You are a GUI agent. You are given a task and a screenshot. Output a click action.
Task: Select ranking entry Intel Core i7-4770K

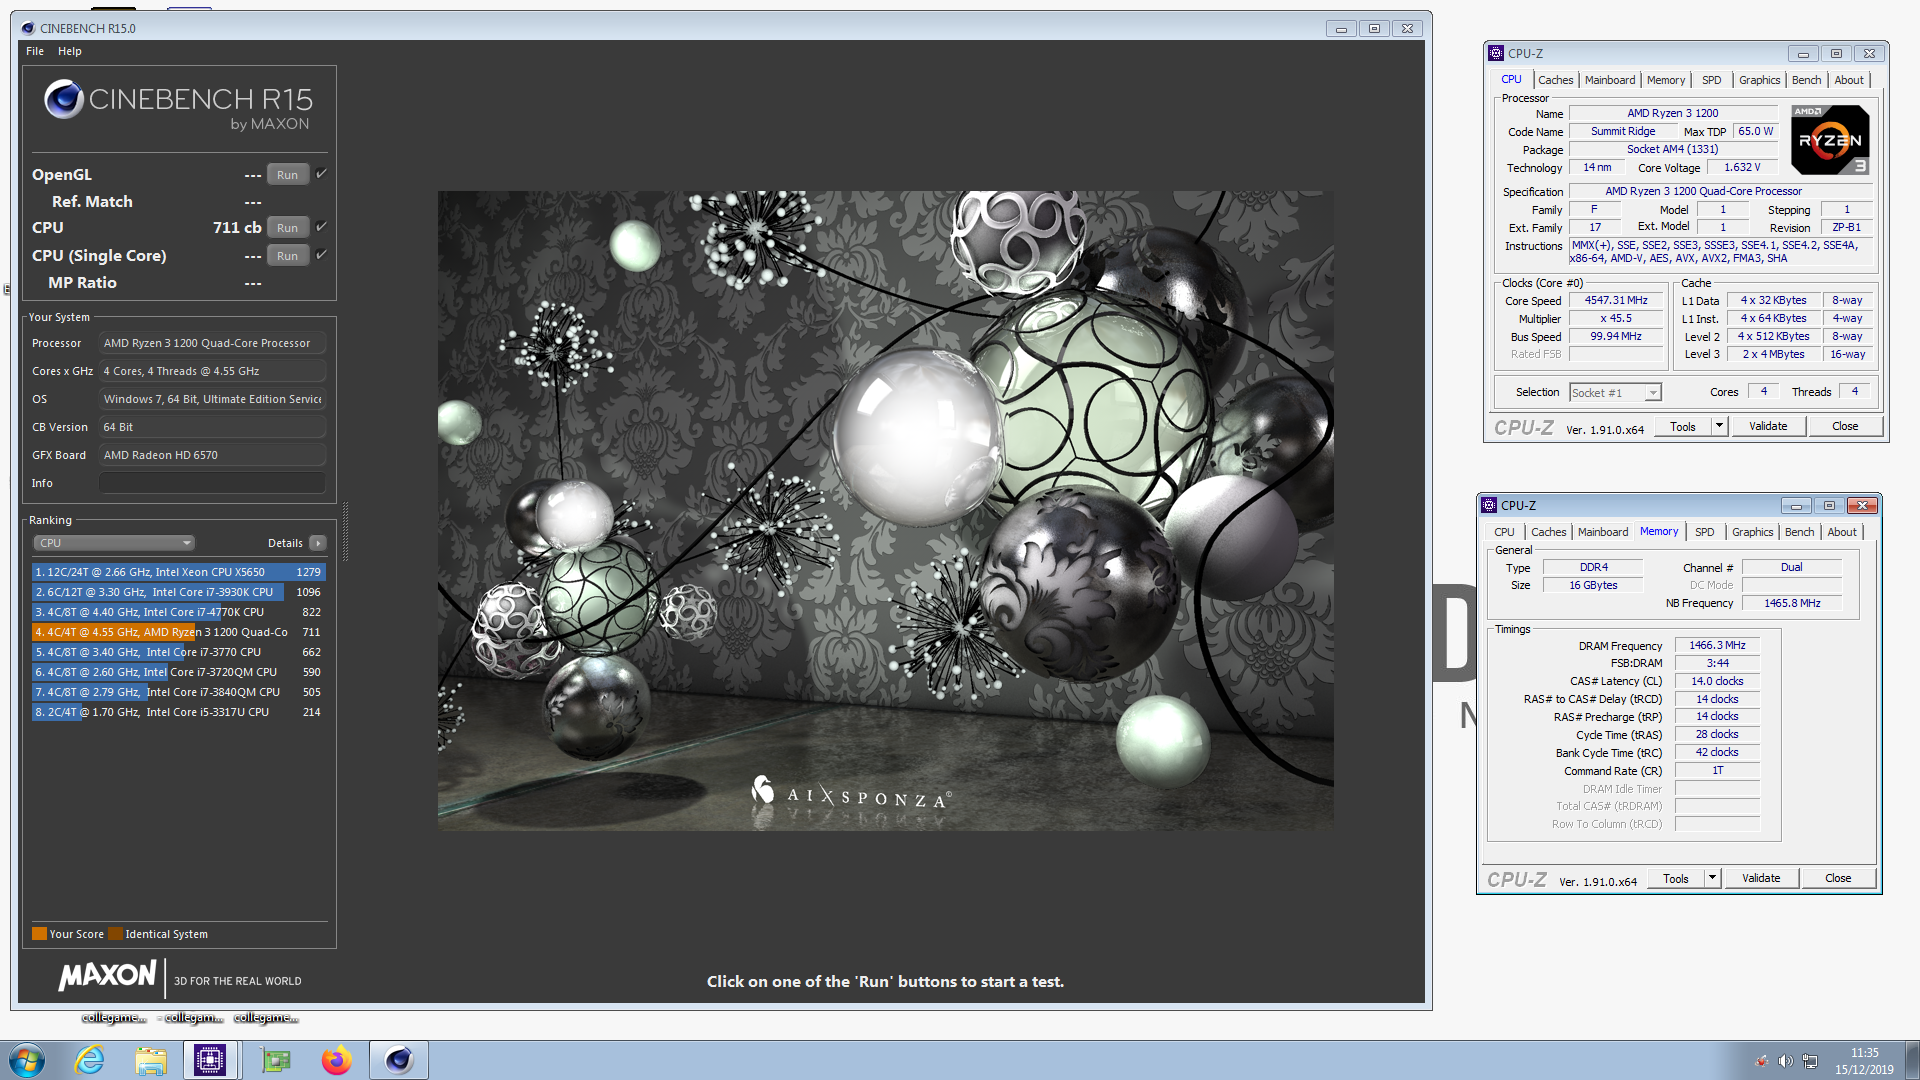click(178, 612)
